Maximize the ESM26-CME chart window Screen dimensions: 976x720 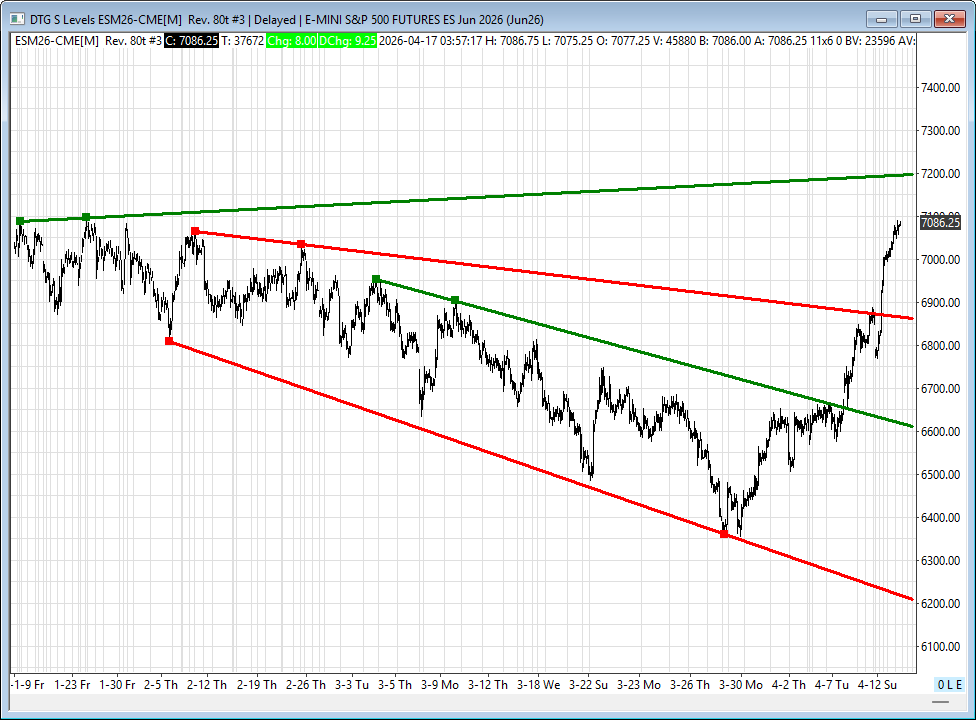[x=914, y=18]
